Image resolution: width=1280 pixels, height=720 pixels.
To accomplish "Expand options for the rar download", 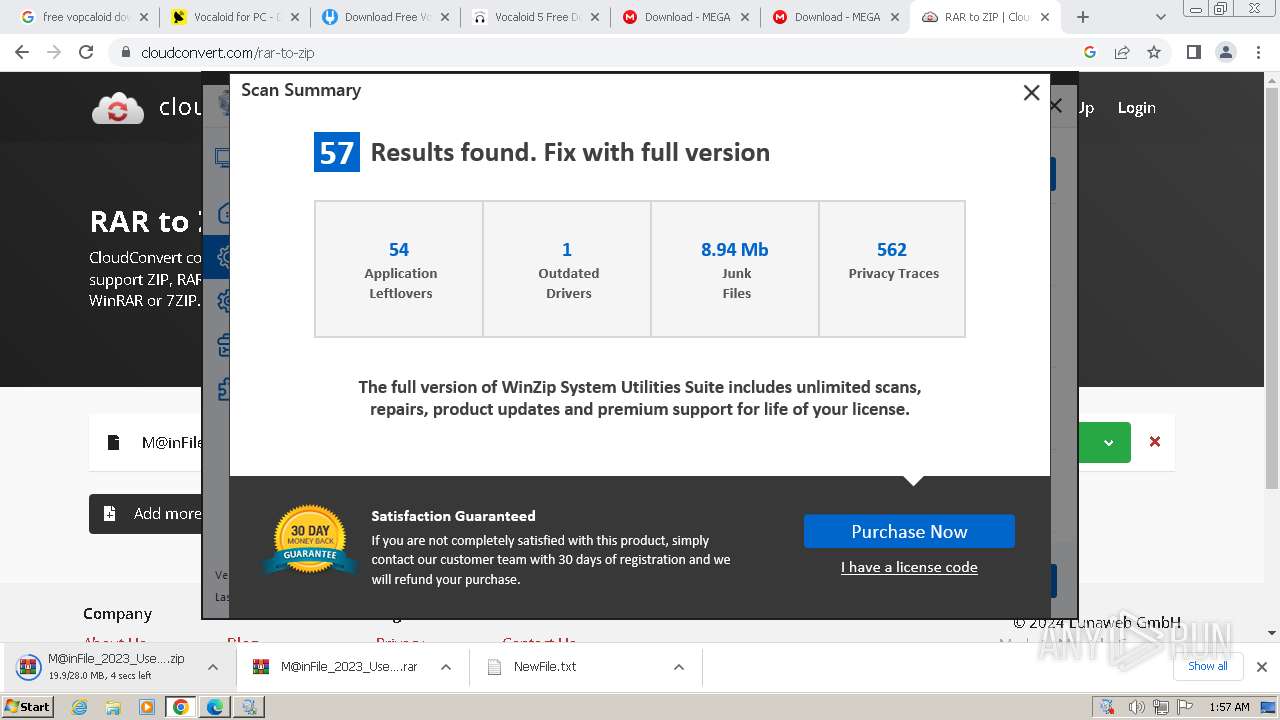I will pyautogui.click(x=446, y=667).
